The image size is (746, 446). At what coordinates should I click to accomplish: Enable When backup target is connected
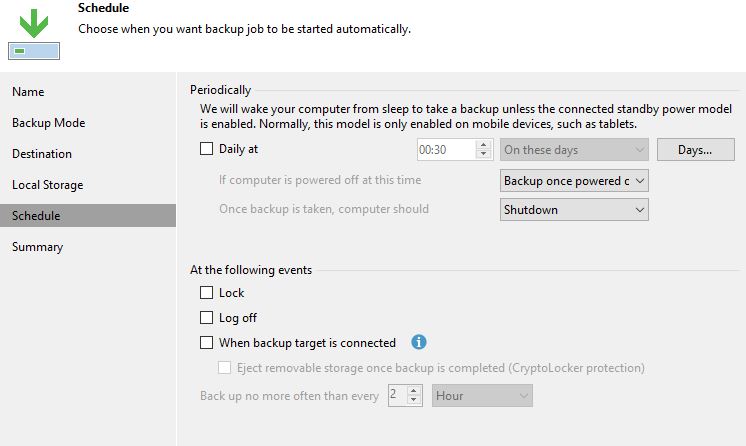pyautogui.click(x=207, y=343)
